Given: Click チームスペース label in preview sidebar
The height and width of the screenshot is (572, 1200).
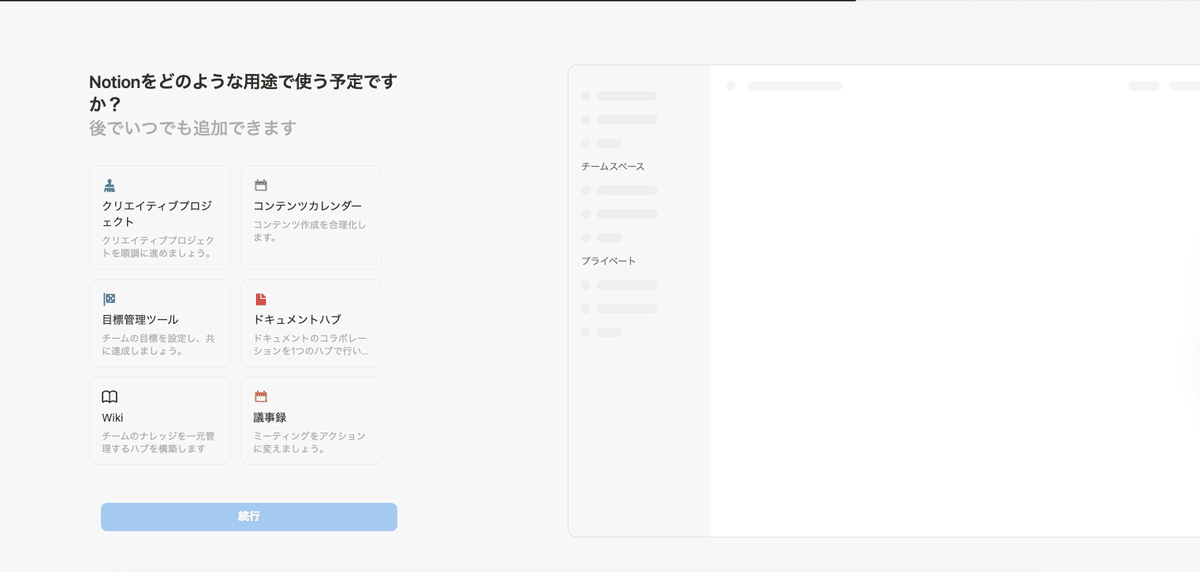Looking at the screenshot, I should (613, 166).
